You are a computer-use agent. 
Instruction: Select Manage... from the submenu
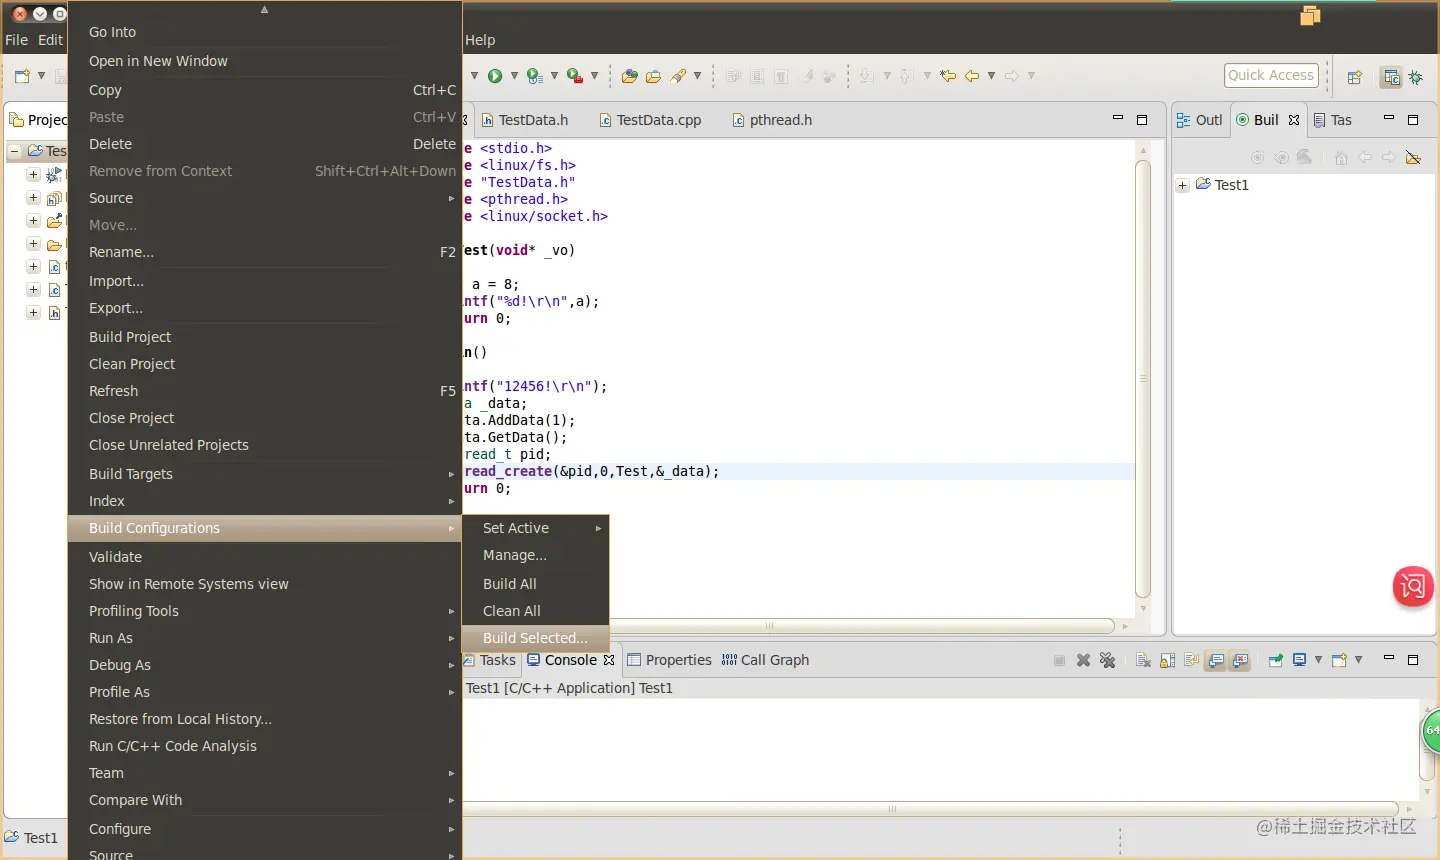(x=535, y=555)
